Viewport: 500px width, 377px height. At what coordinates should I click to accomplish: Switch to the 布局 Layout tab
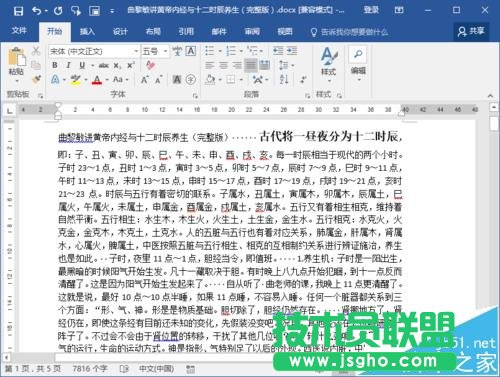click(x=153, y=32)
